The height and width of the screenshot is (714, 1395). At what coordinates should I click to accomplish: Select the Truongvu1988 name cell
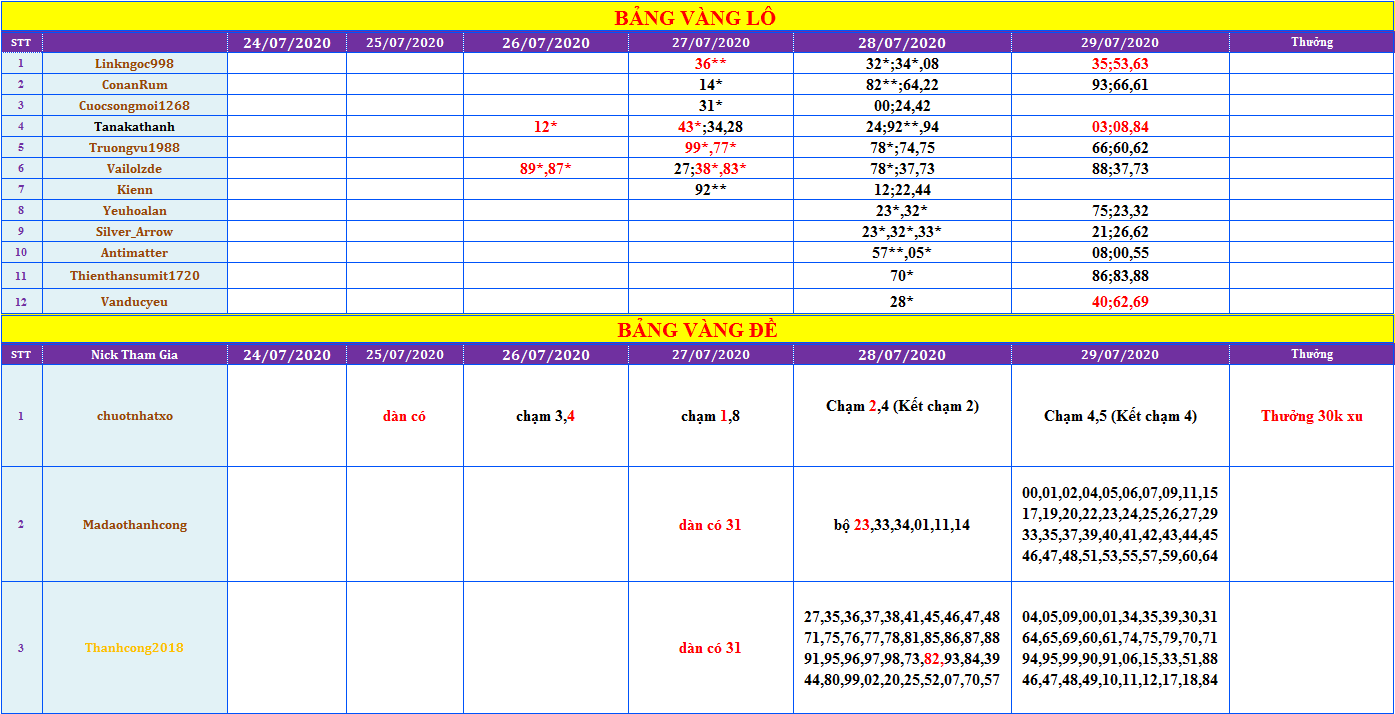point(135,148)
